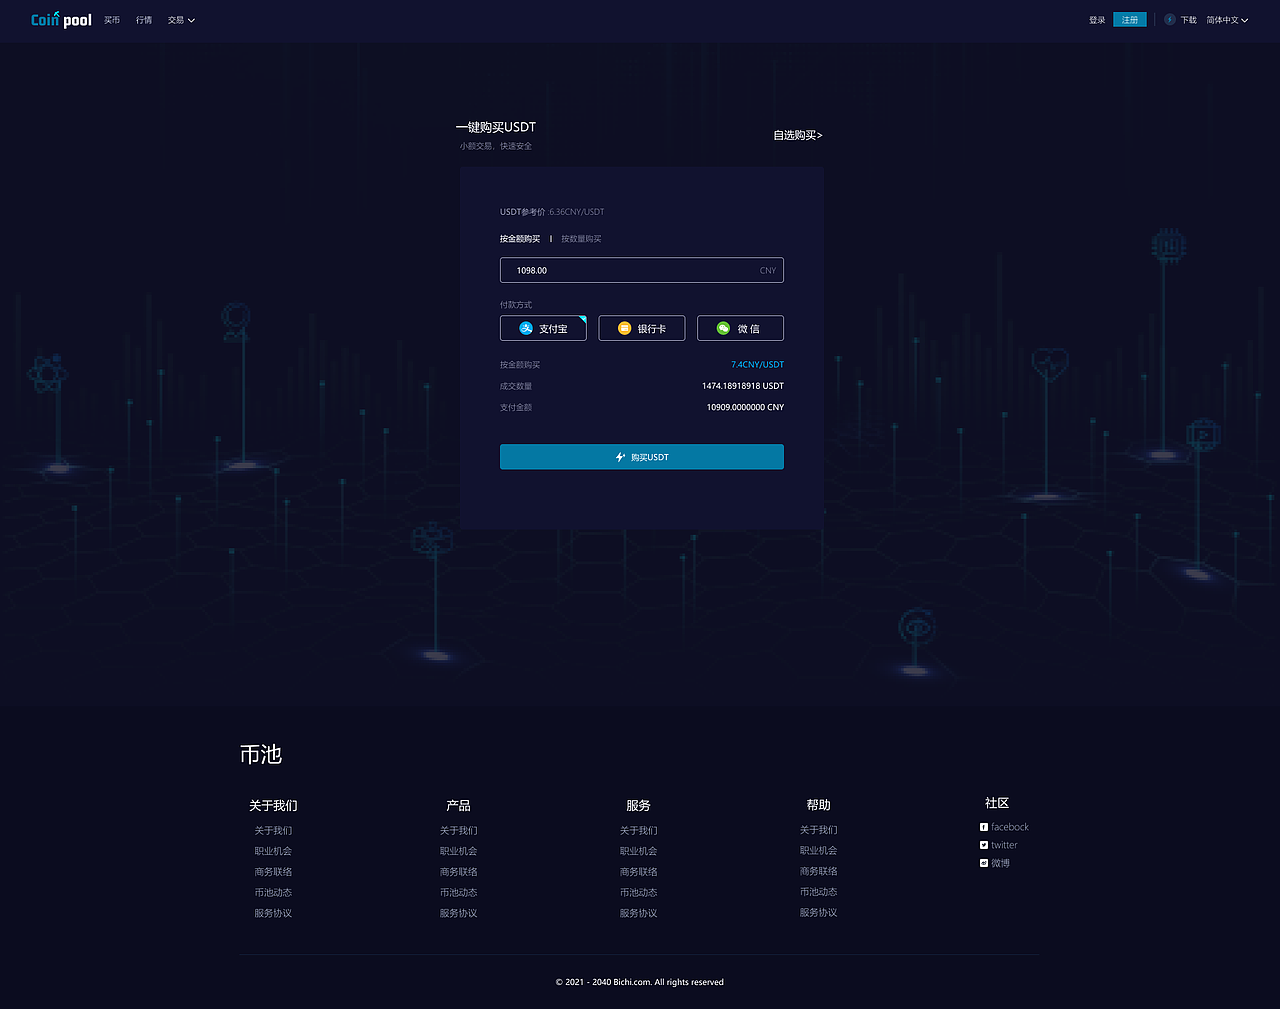Open 币池动态 link under 帮助 column
Image resolution: width=1280 pixels, height=1009 pixels.
coord(818,892)
